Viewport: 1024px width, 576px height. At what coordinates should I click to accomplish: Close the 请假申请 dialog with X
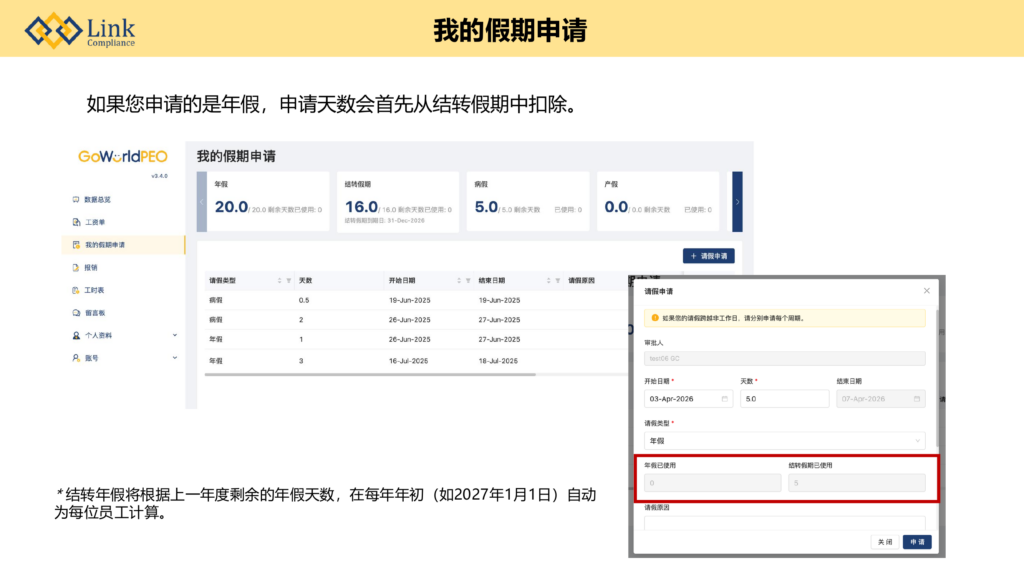point(926,291)
